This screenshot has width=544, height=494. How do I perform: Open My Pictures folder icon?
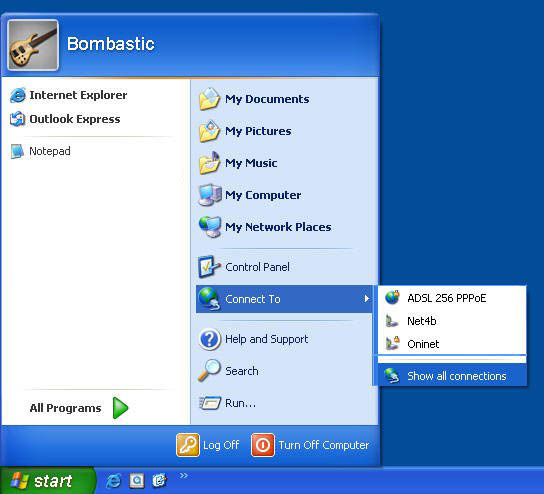click(x=210, y=131)
